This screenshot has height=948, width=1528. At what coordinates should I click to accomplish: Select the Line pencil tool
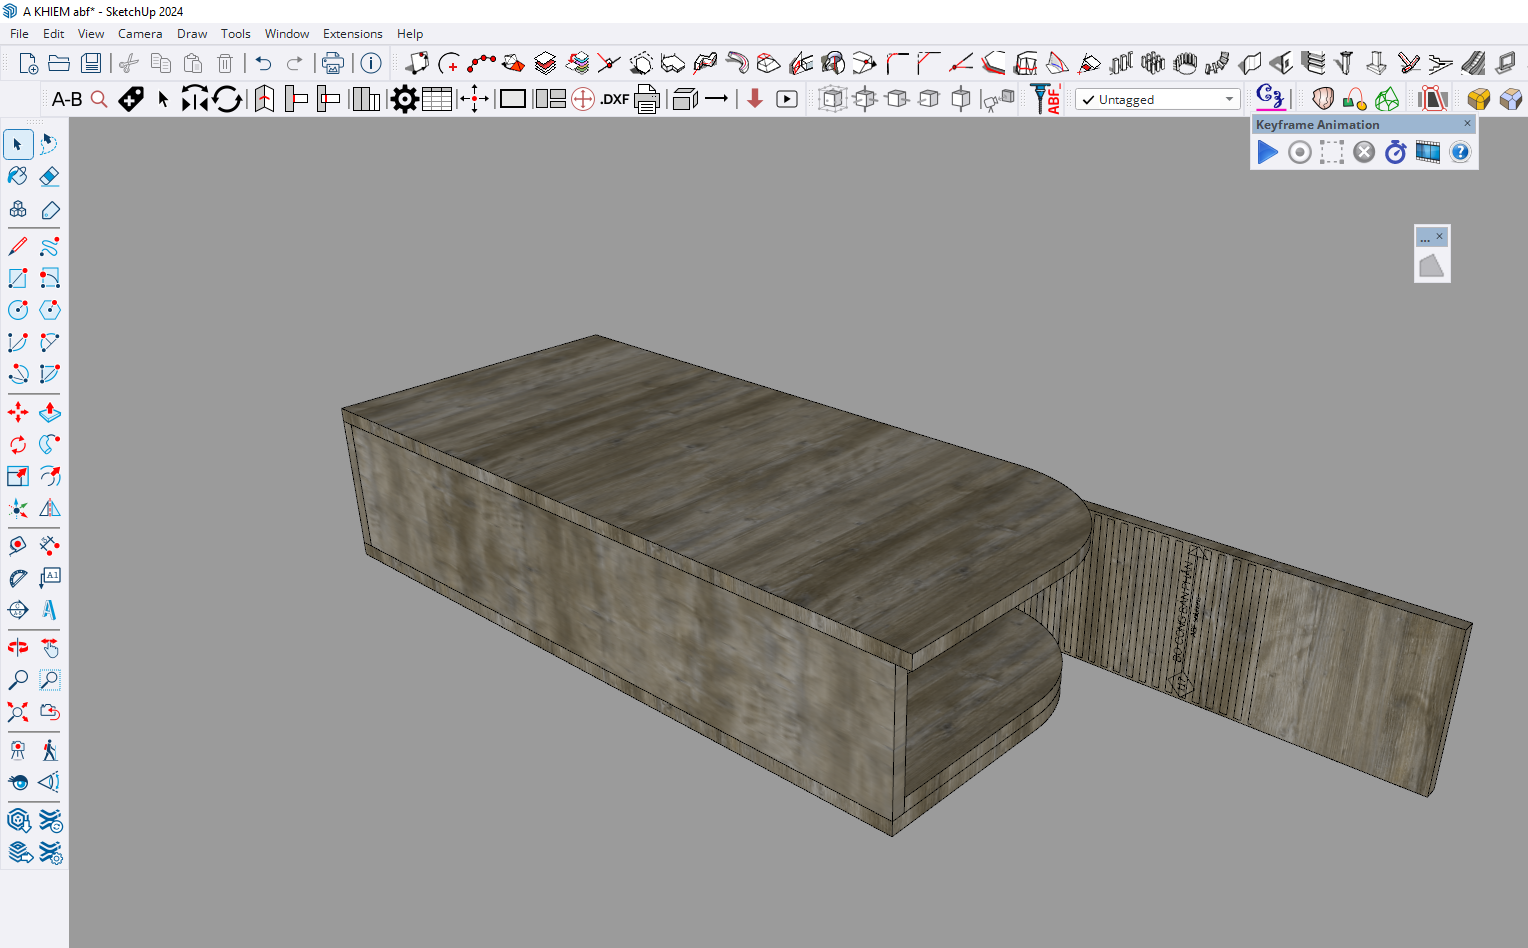tap(18, 246)
